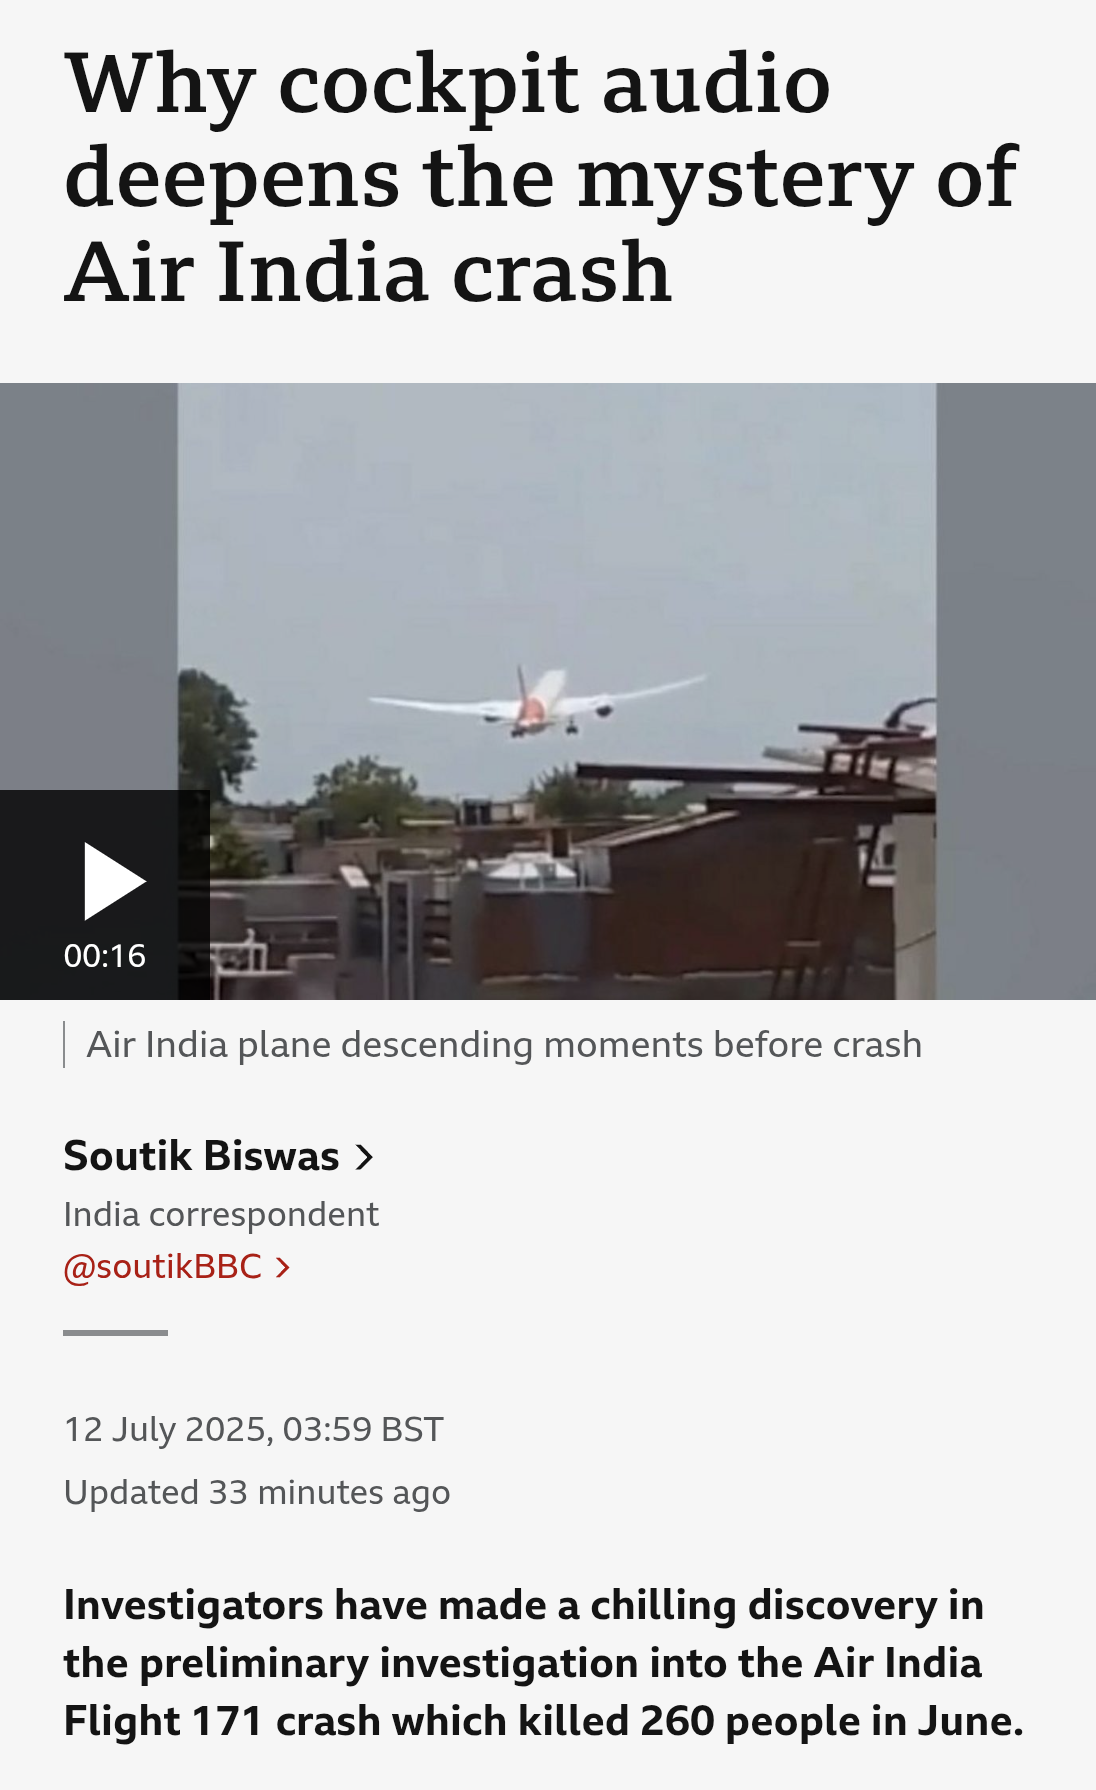Click the India correspondent subtitle

(221, 1214)
